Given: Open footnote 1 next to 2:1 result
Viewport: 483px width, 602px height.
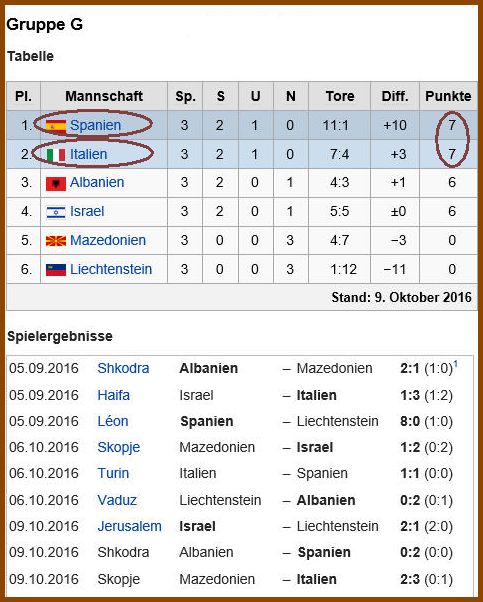Looking at the screenshot, I should 456,363.
